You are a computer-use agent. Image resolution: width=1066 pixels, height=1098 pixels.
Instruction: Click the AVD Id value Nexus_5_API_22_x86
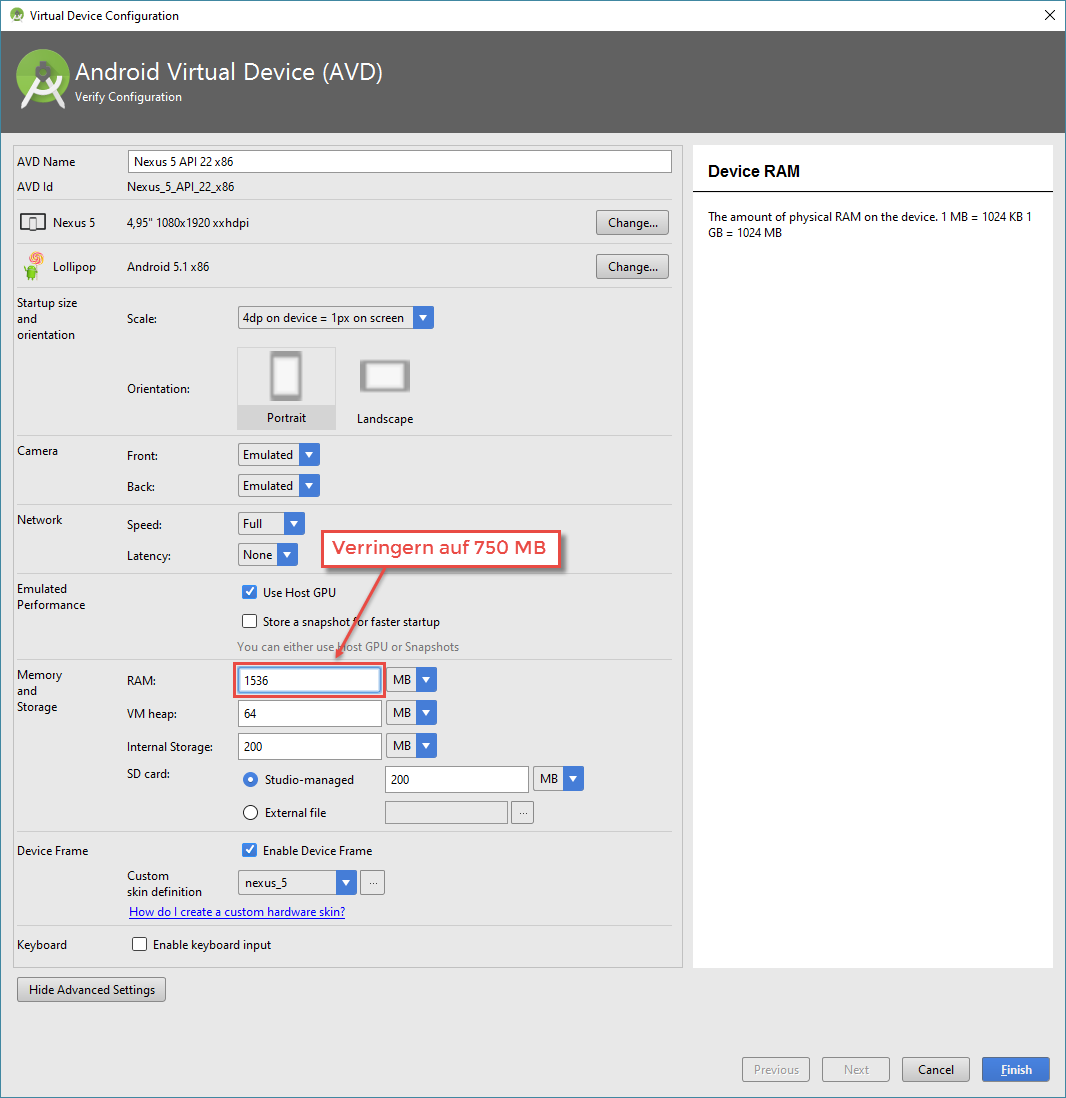click(181, 187)
